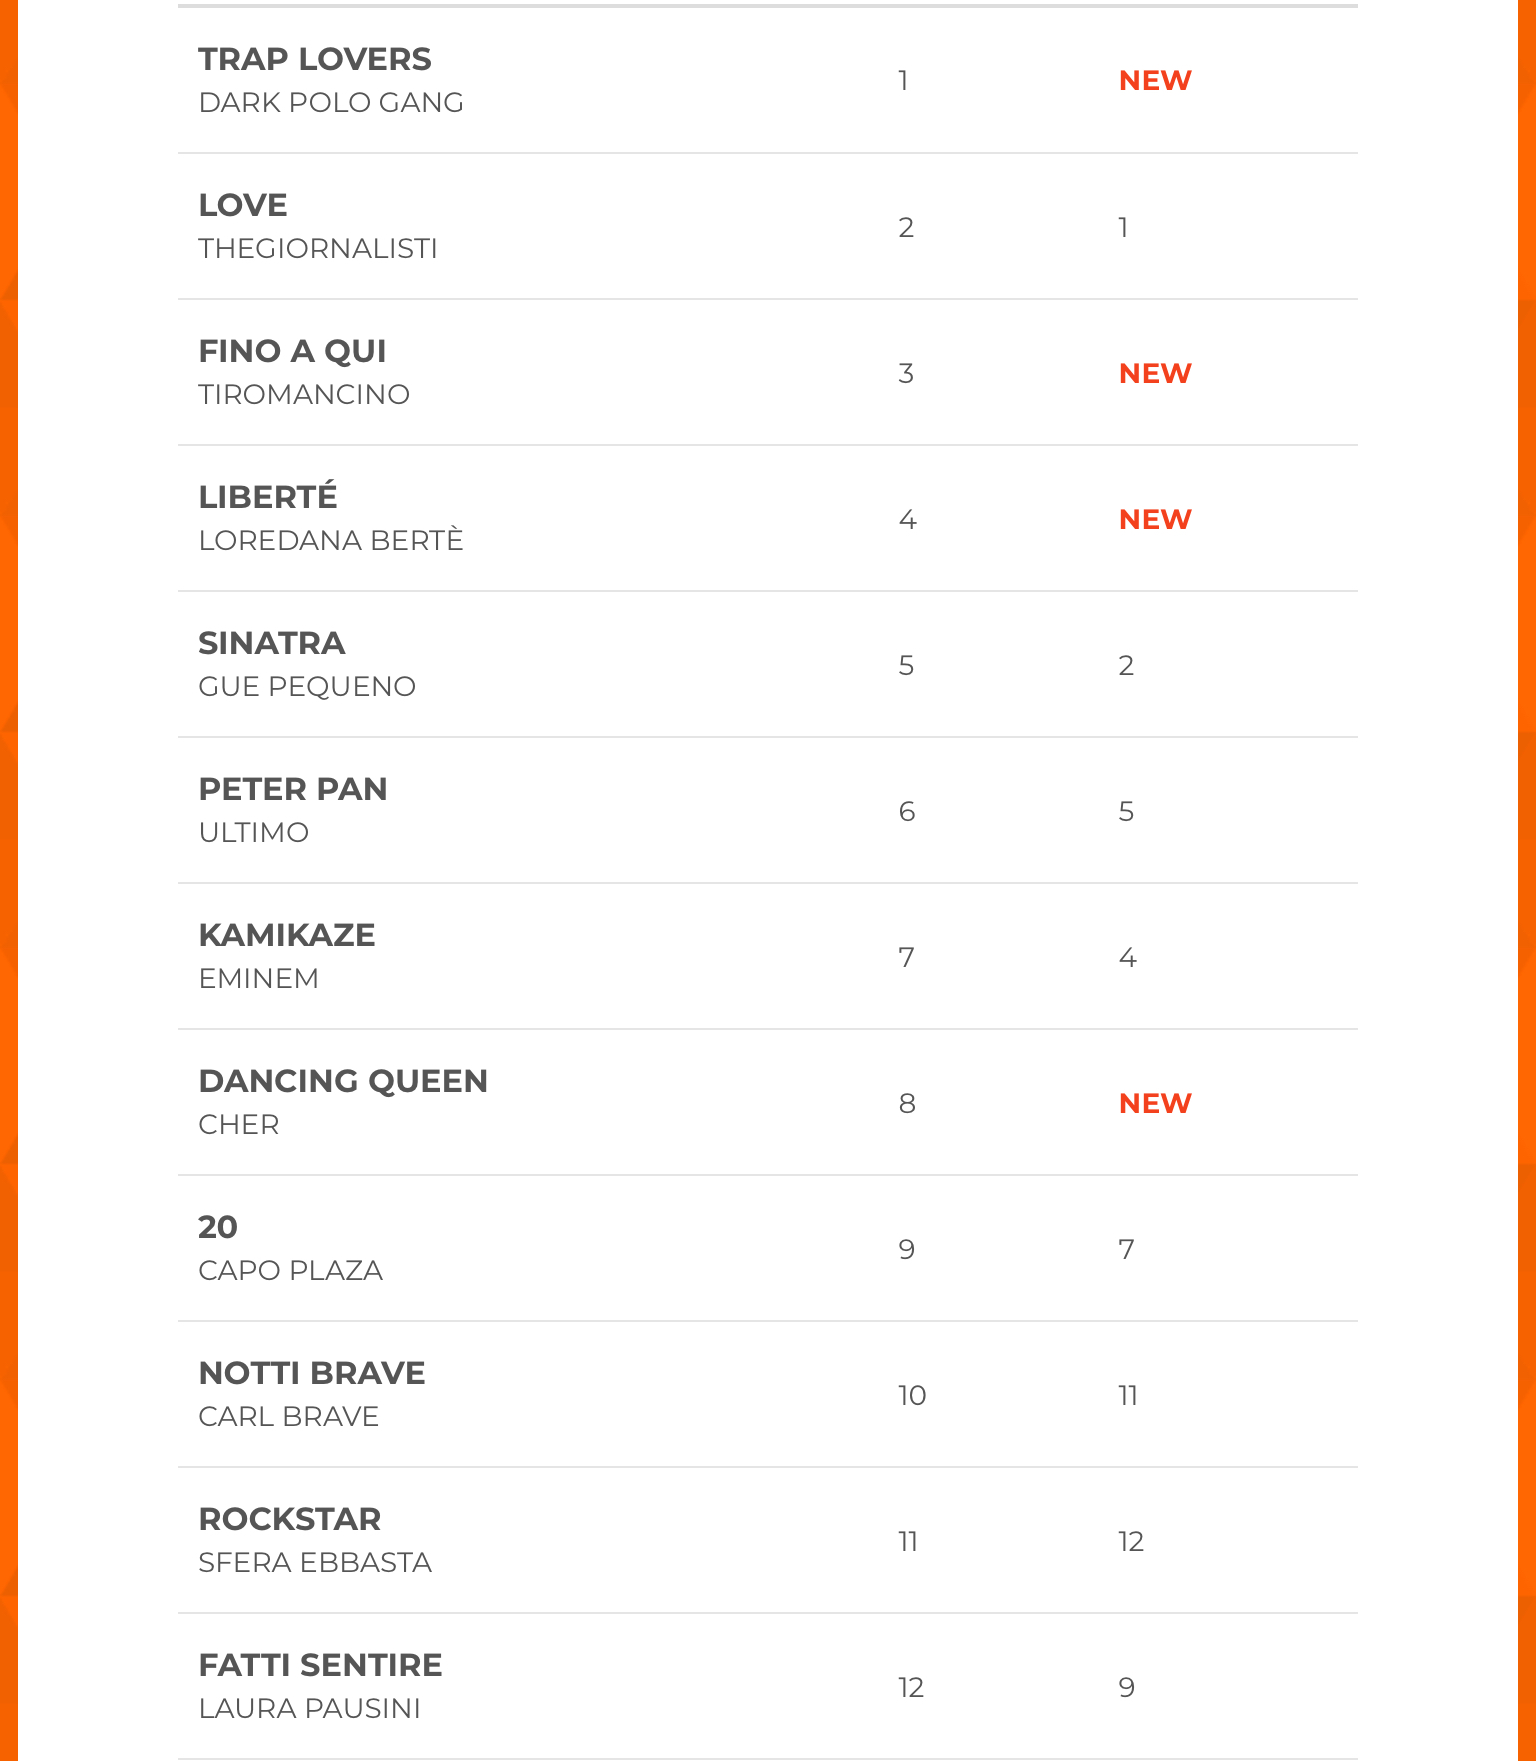Open the SINATRA album entry
This screenshot has width=1536, height=1761.
pos(272,644)
